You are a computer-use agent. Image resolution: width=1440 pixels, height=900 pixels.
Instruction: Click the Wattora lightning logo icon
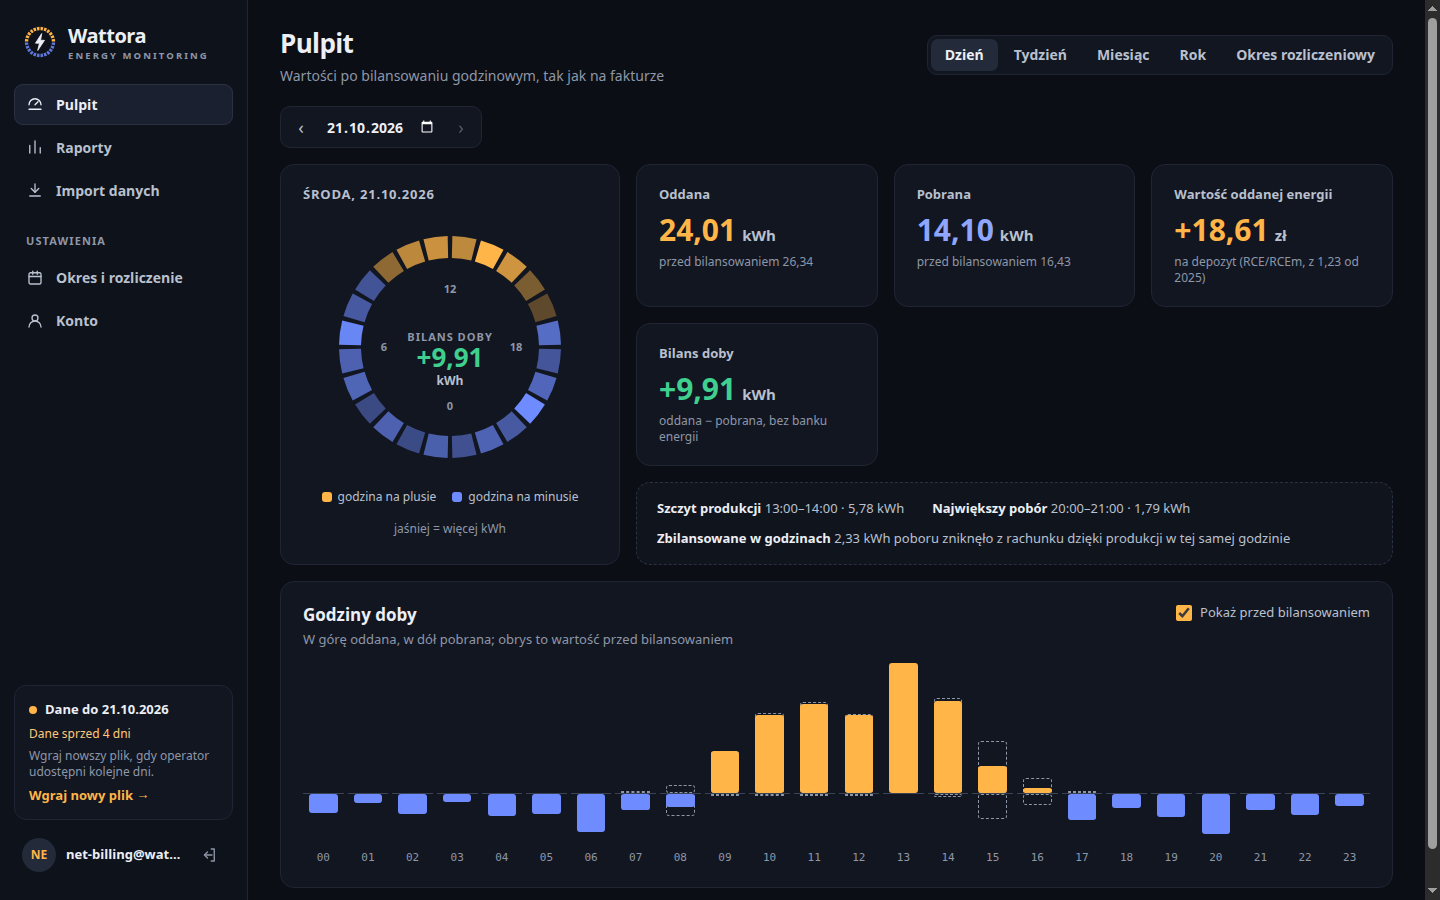tap(40, 42)
